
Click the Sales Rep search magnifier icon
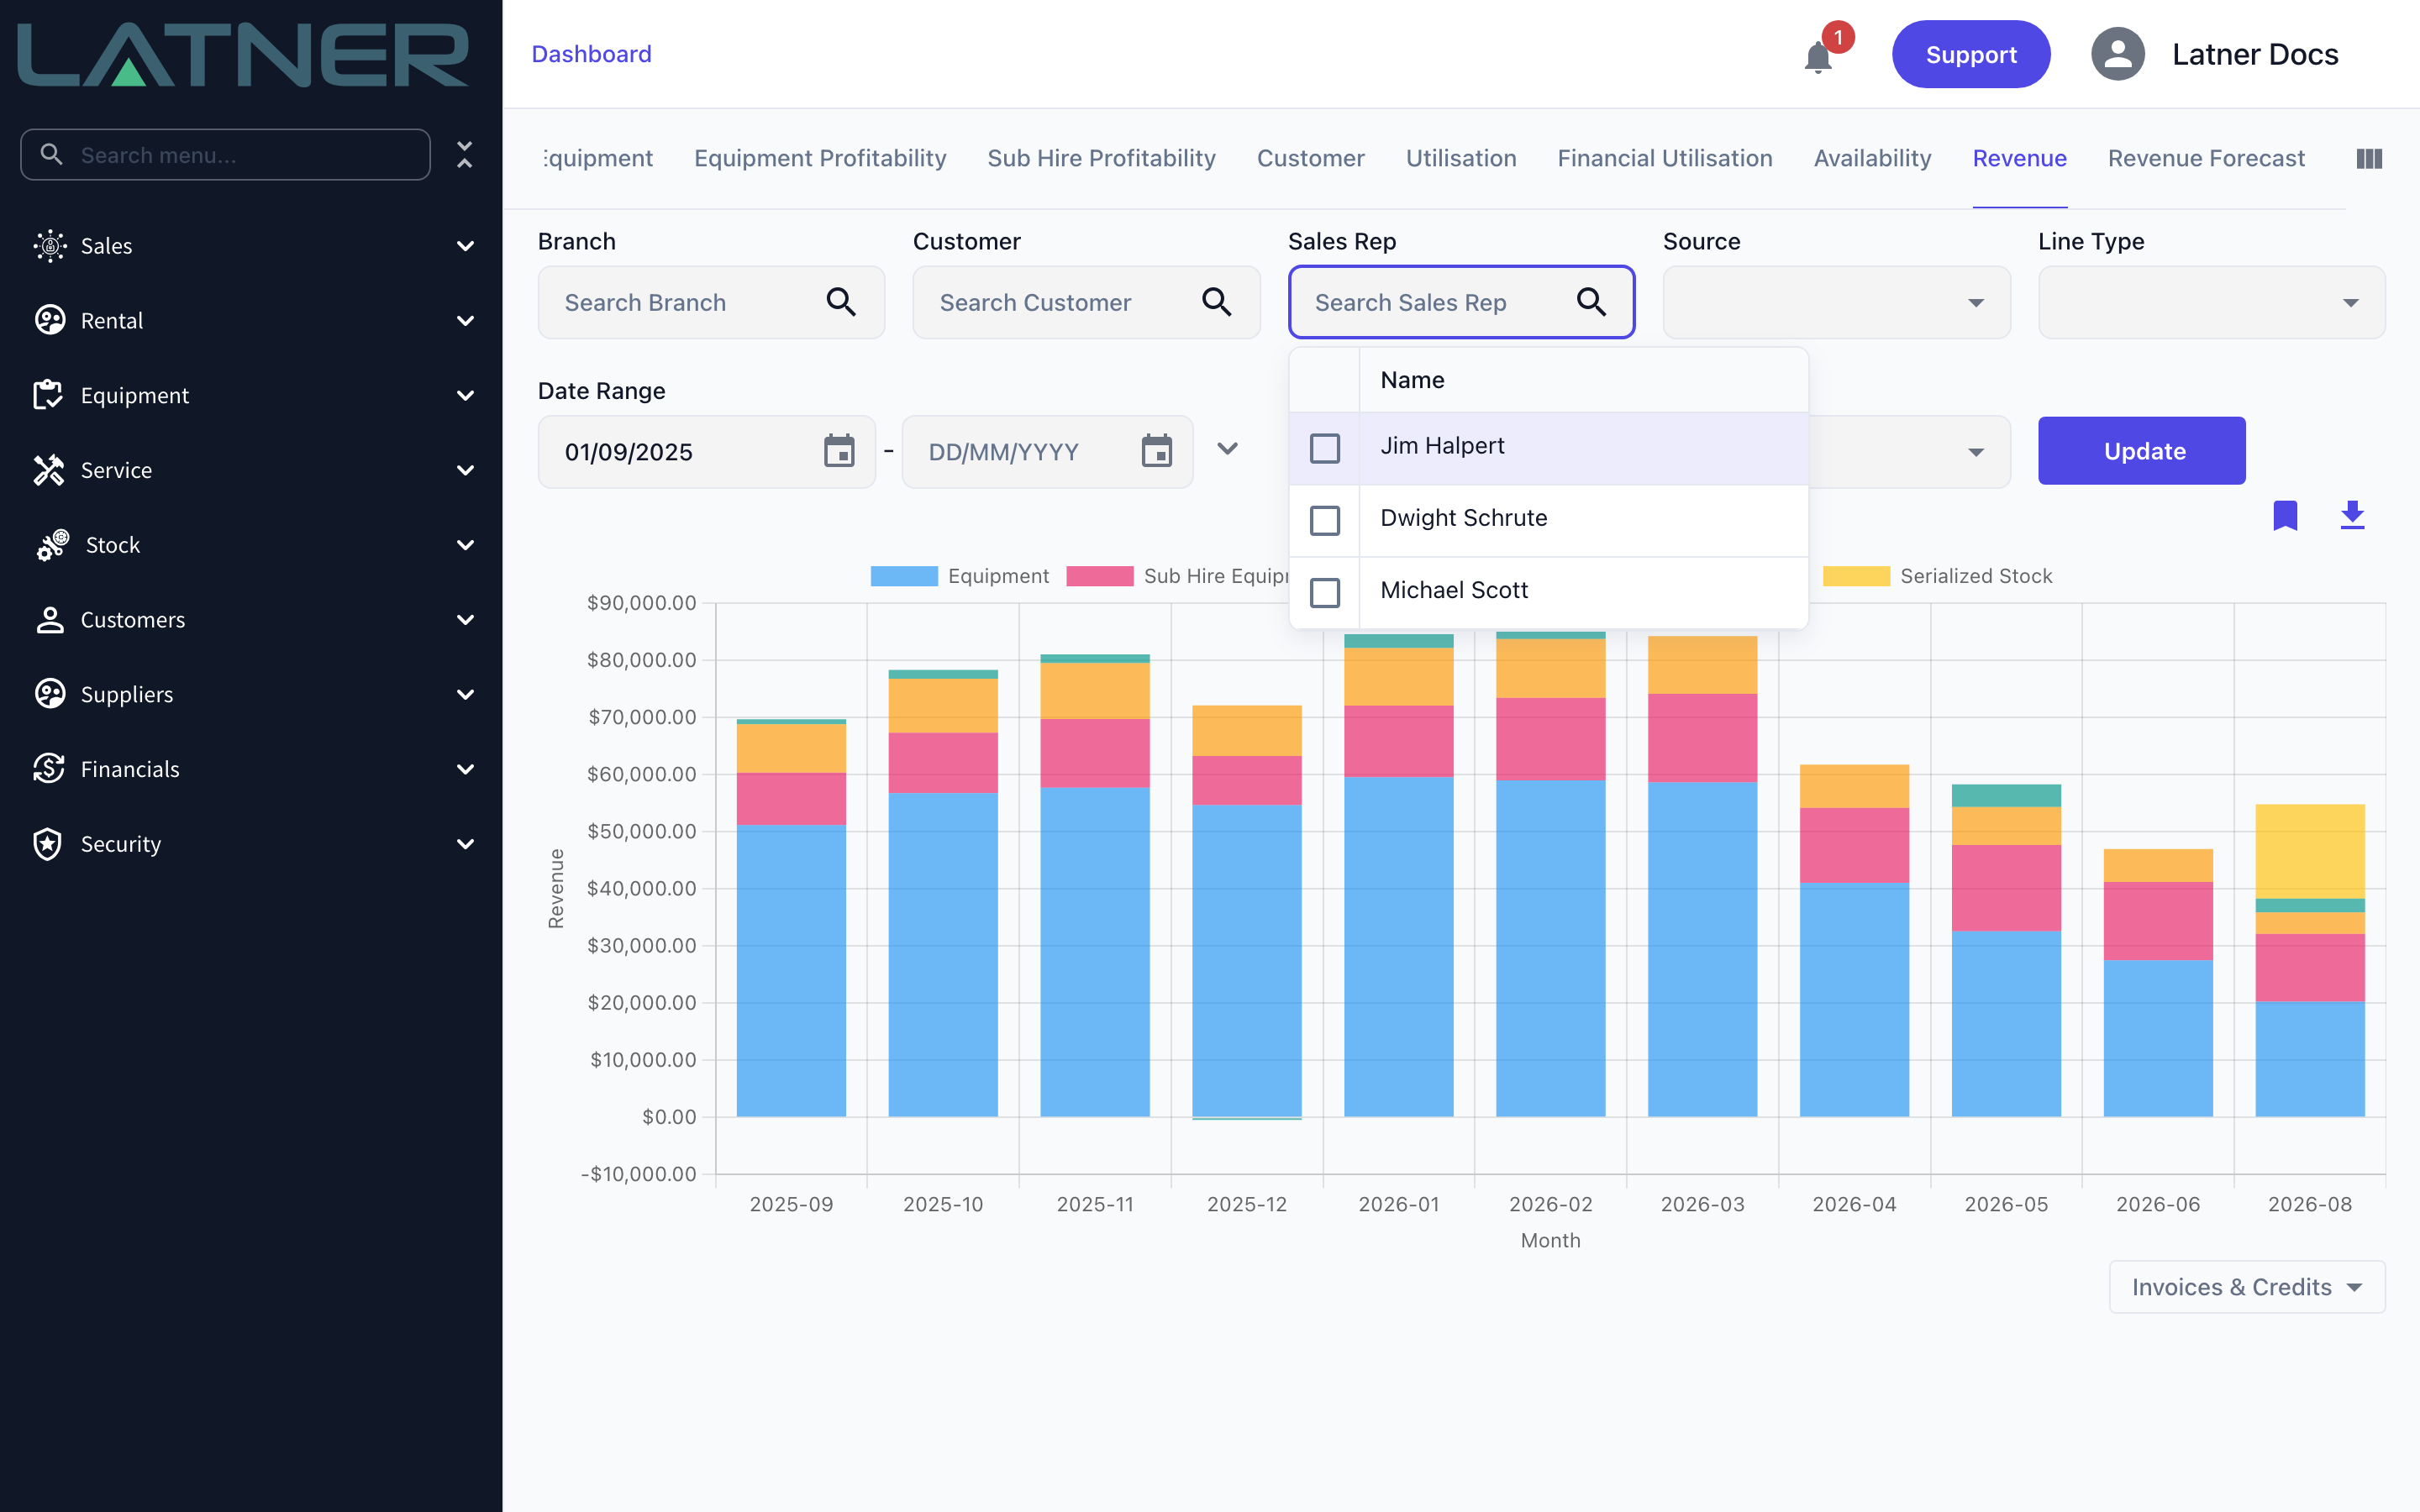coord(1591,302)
